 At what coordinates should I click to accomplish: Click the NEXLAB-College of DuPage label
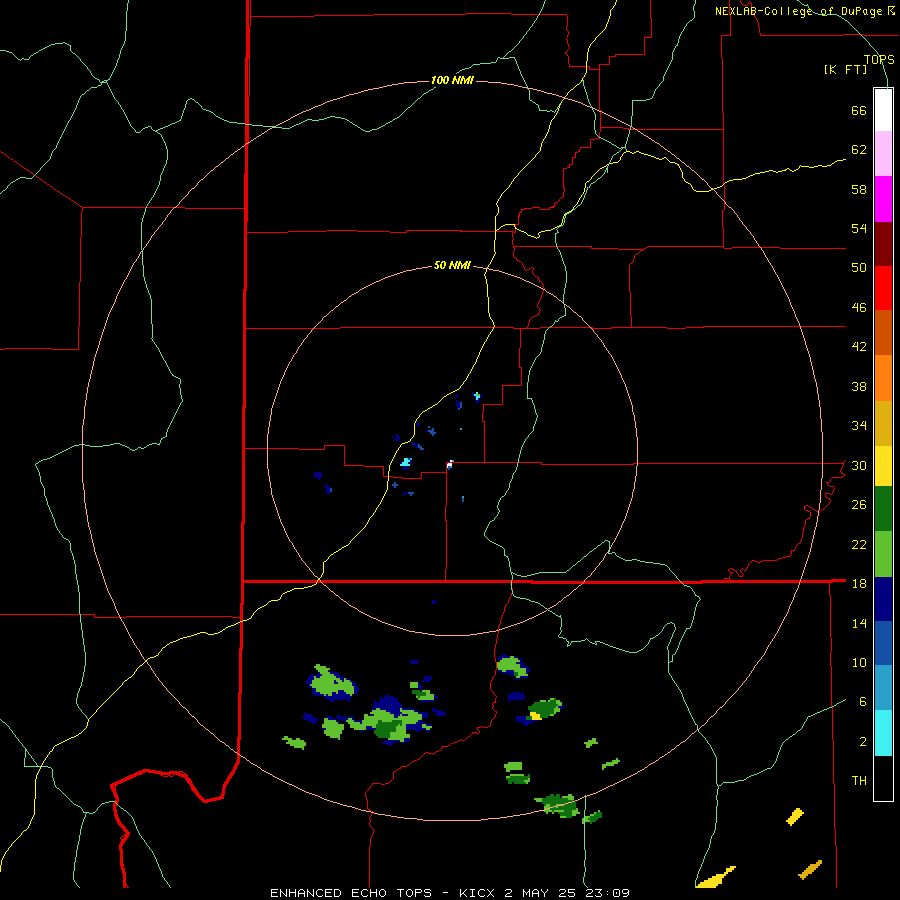pyautogui.click(x=798, y=11)
